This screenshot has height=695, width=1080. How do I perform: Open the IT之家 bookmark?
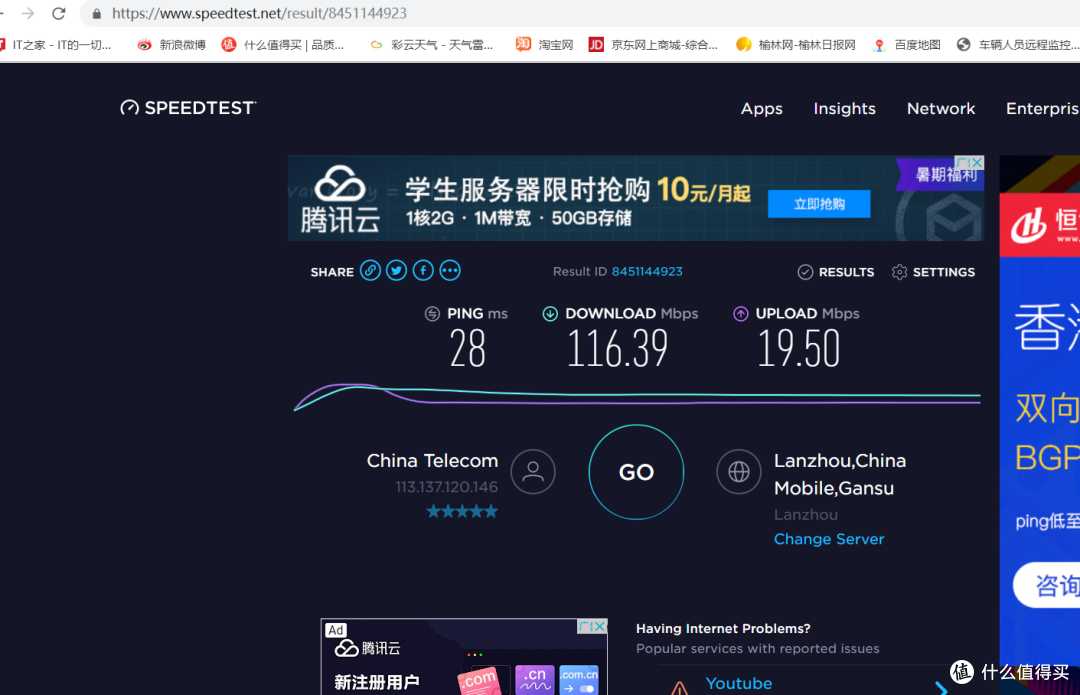pyautogui.click(x=56, y=45)
